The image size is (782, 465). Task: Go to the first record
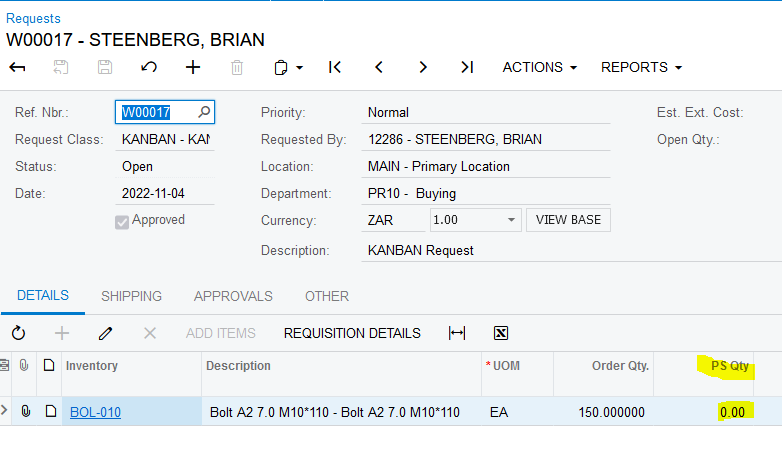pyautogui.click(x=335, y=67)
